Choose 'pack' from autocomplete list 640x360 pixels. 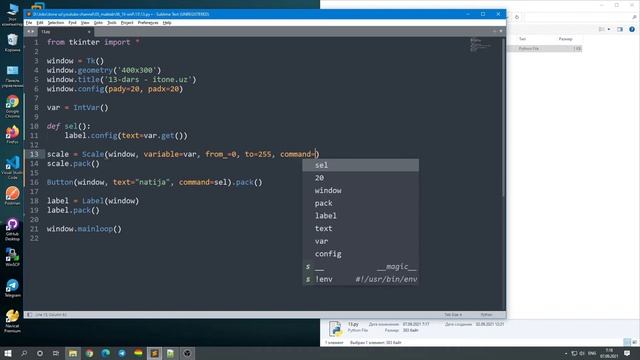coord(360,203)
